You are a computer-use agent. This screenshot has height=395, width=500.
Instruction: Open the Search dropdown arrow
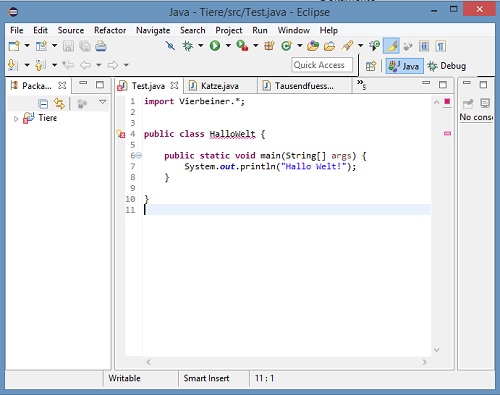(360, 45)
